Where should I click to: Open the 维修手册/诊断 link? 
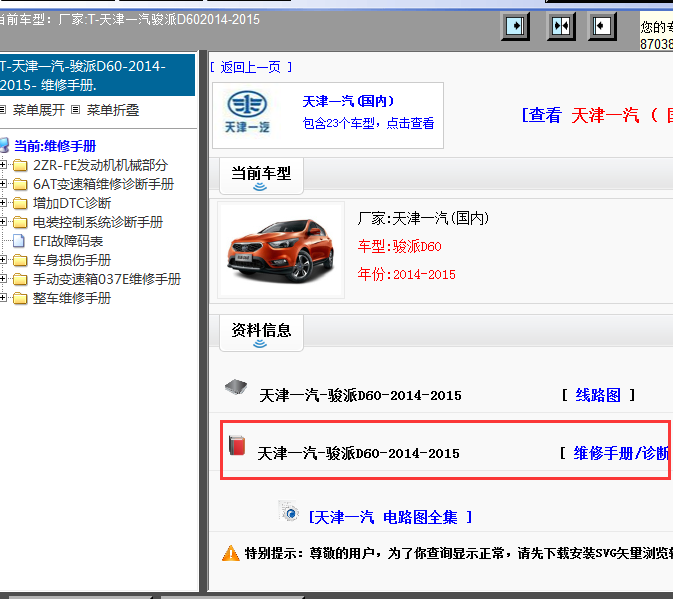[x=621, y=453]
